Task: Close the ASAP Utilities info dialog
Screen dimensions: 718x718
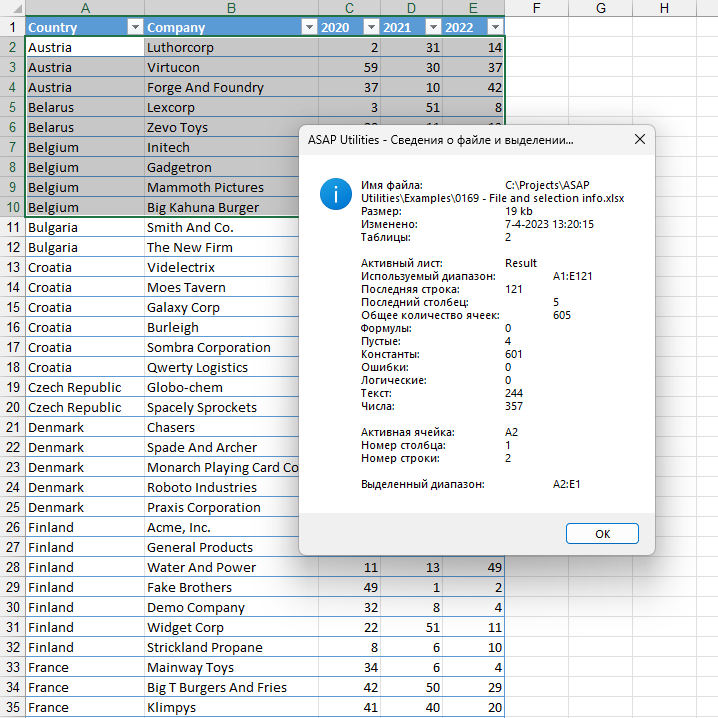Action: pyautogui.click(x=640, y=139)
